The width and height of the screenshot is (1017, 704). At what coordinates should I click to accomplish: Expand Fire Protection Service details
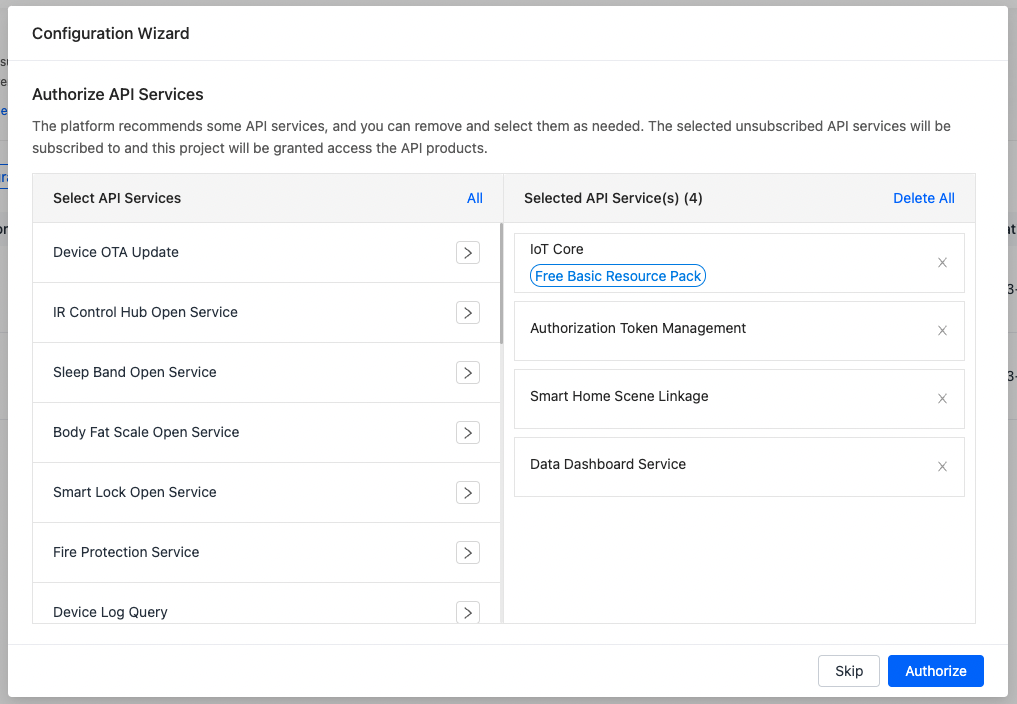[467, 552]
